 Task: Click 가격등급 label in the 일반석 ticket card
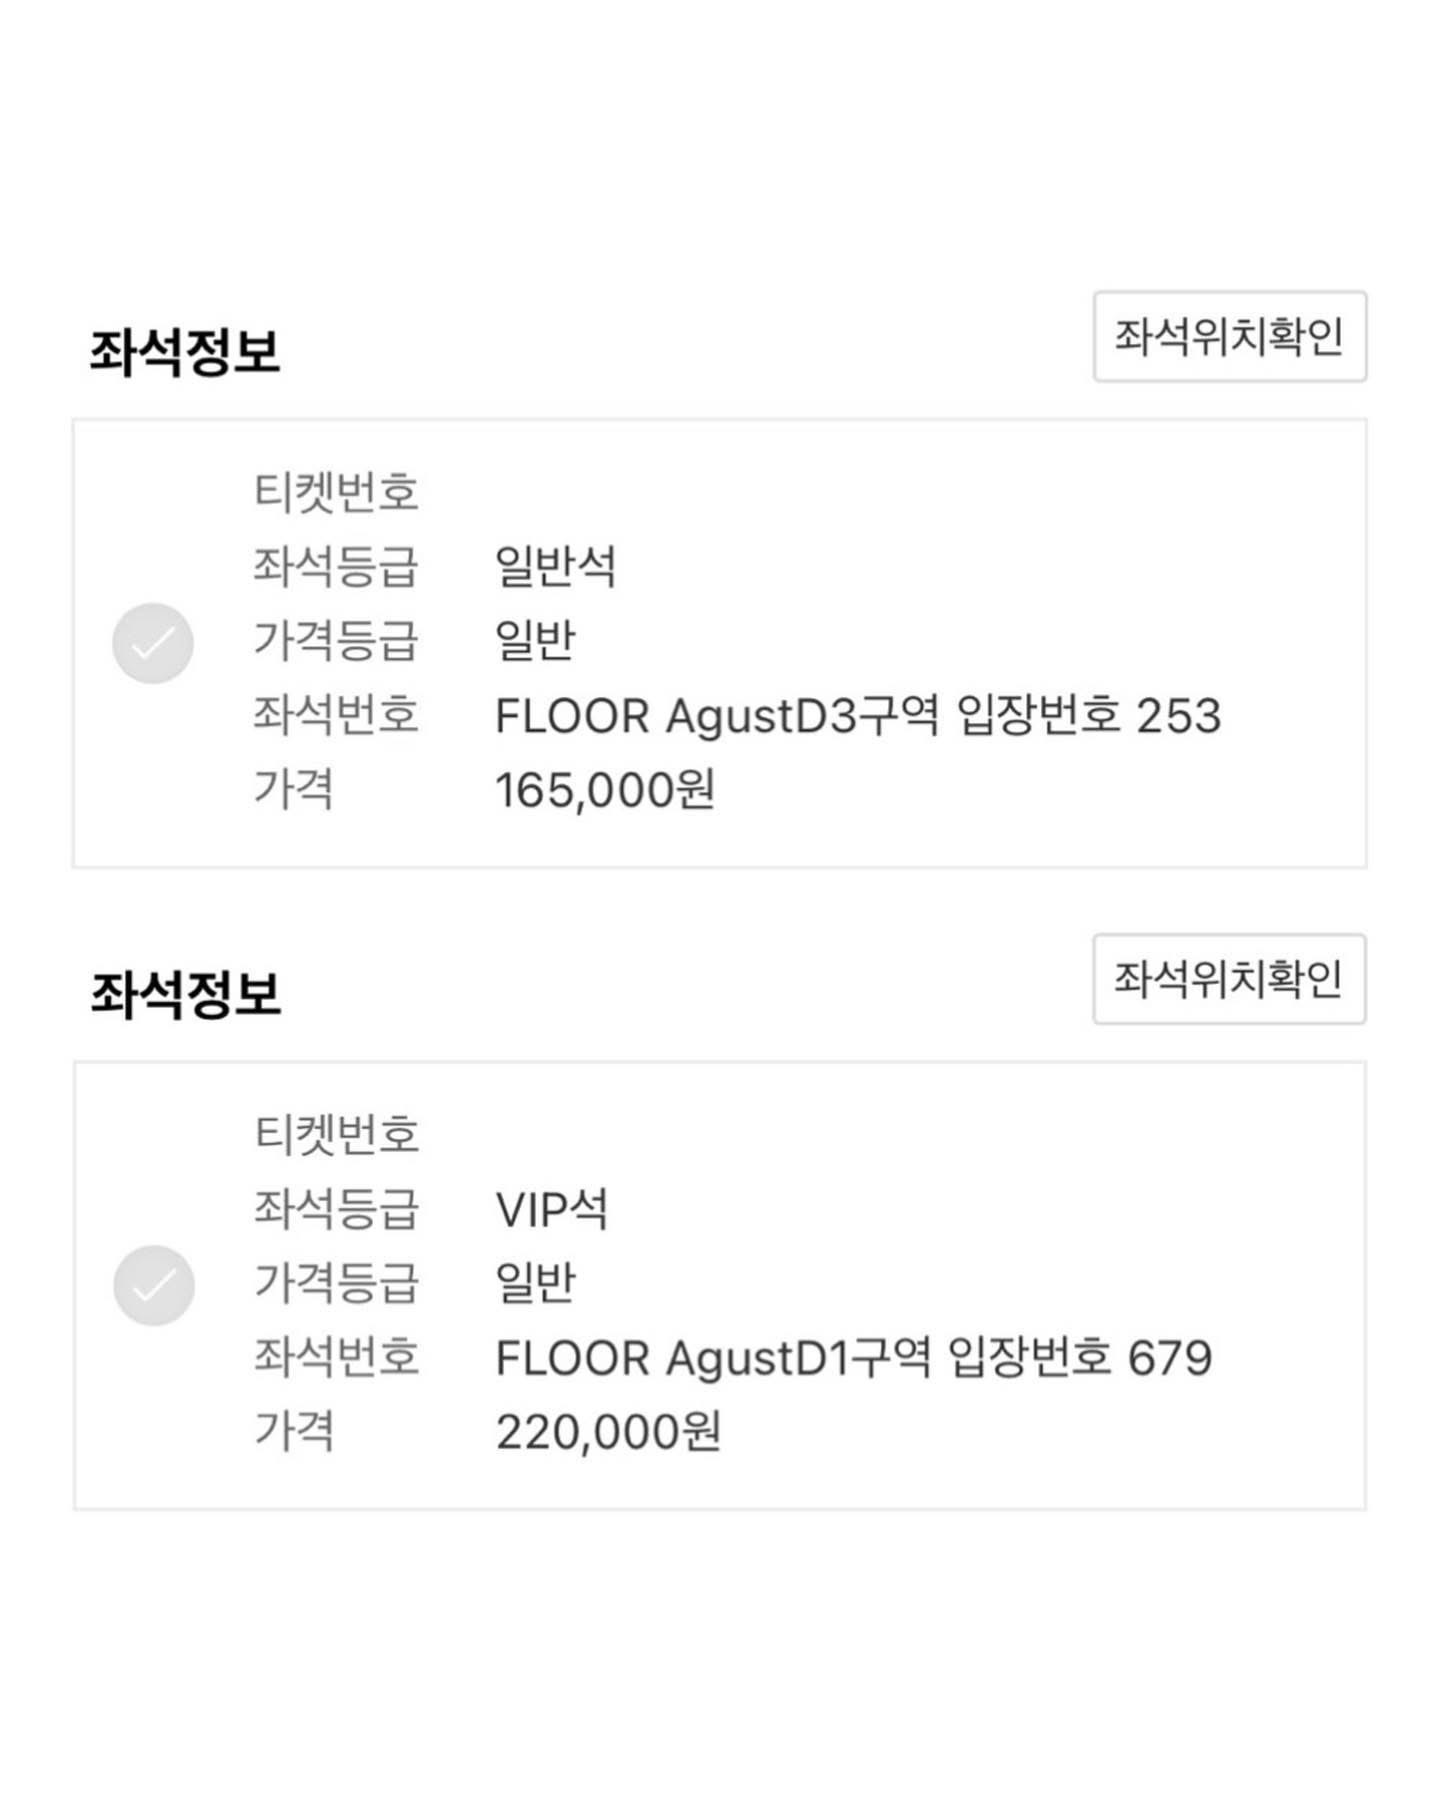click(x=336, y=641)
